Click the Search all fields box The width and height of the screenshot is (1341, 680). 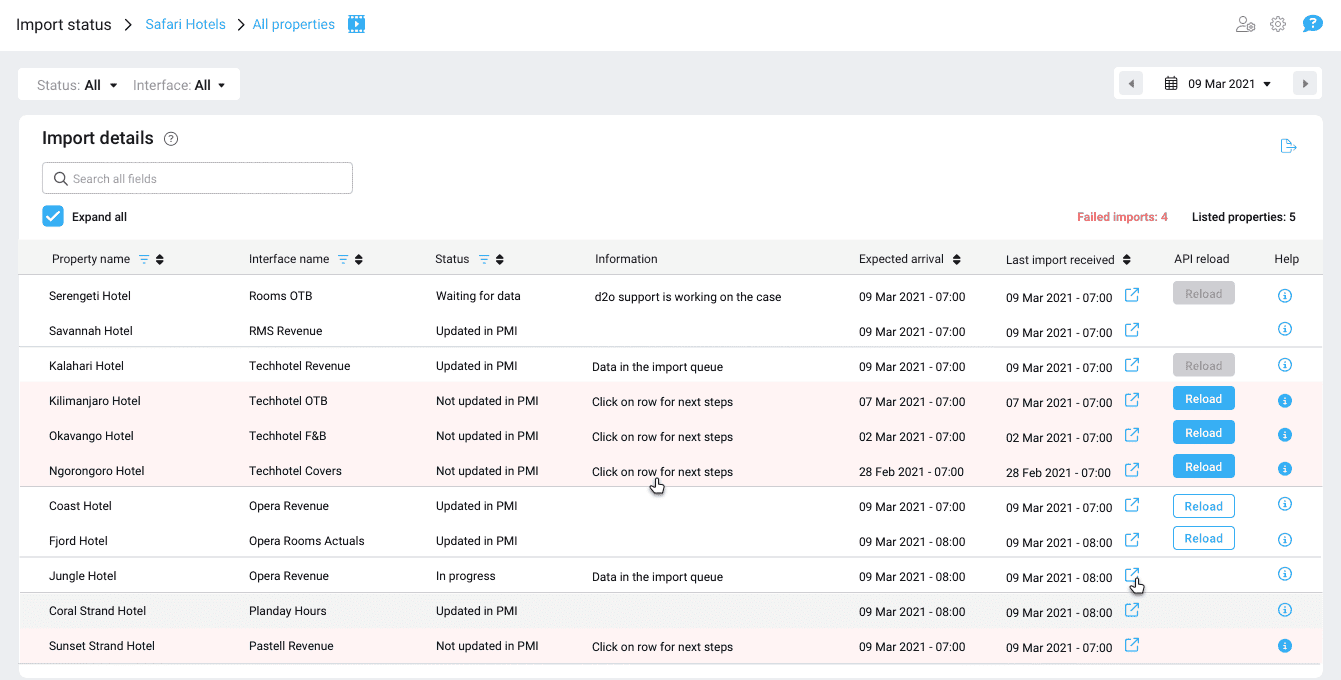(197, 178)
